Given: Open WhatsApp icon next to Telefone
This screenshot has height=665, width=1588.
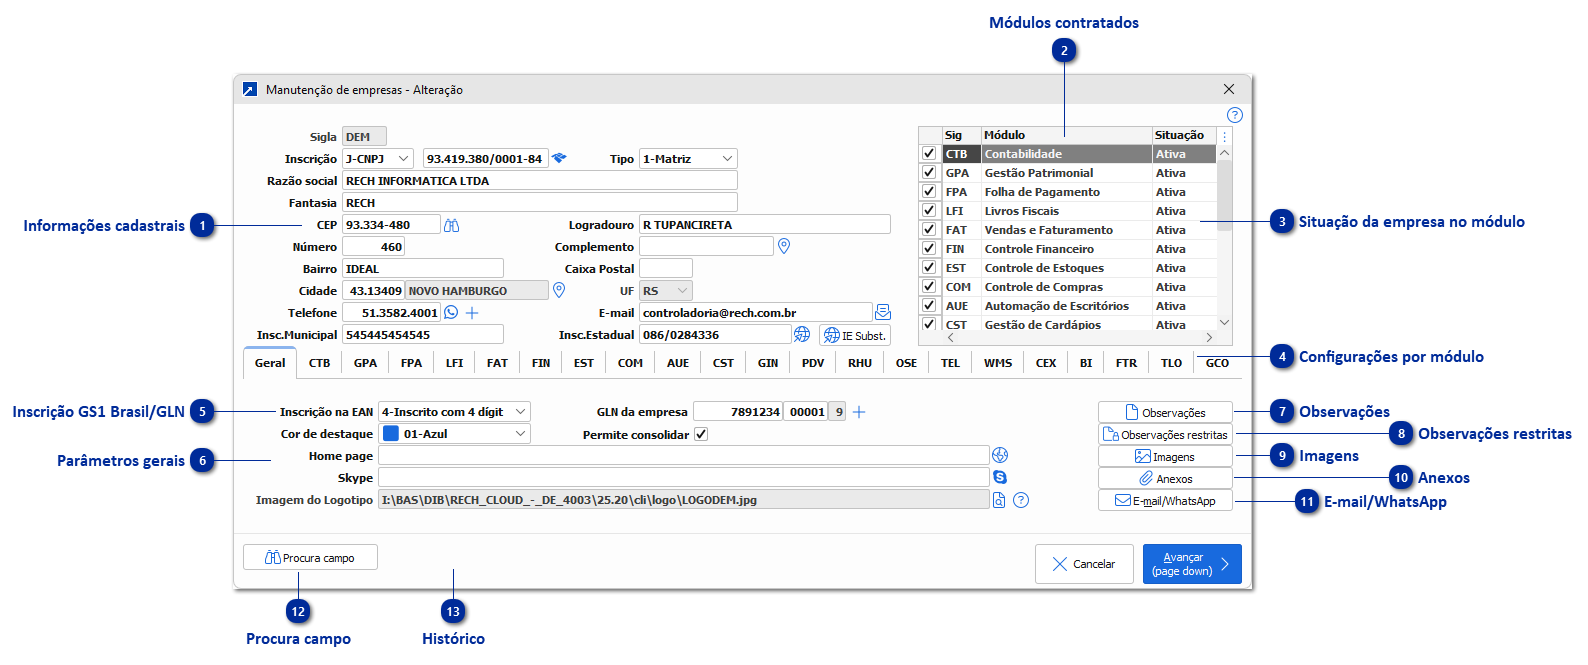Looking at the screenshot, I should click(x=451, y=312).
